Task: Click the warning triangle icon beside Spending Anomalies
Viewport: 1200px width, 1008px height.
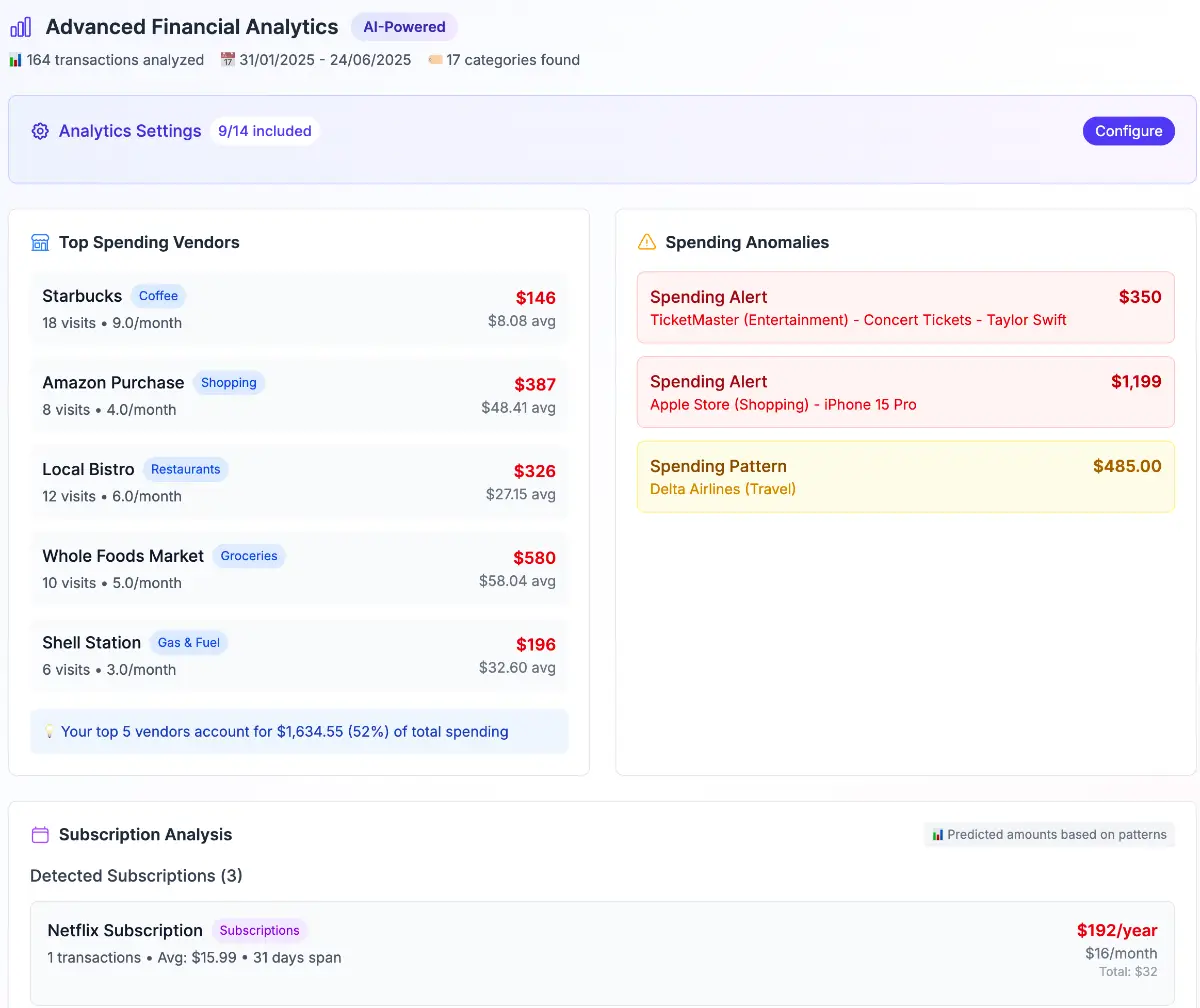Action: 647,242
